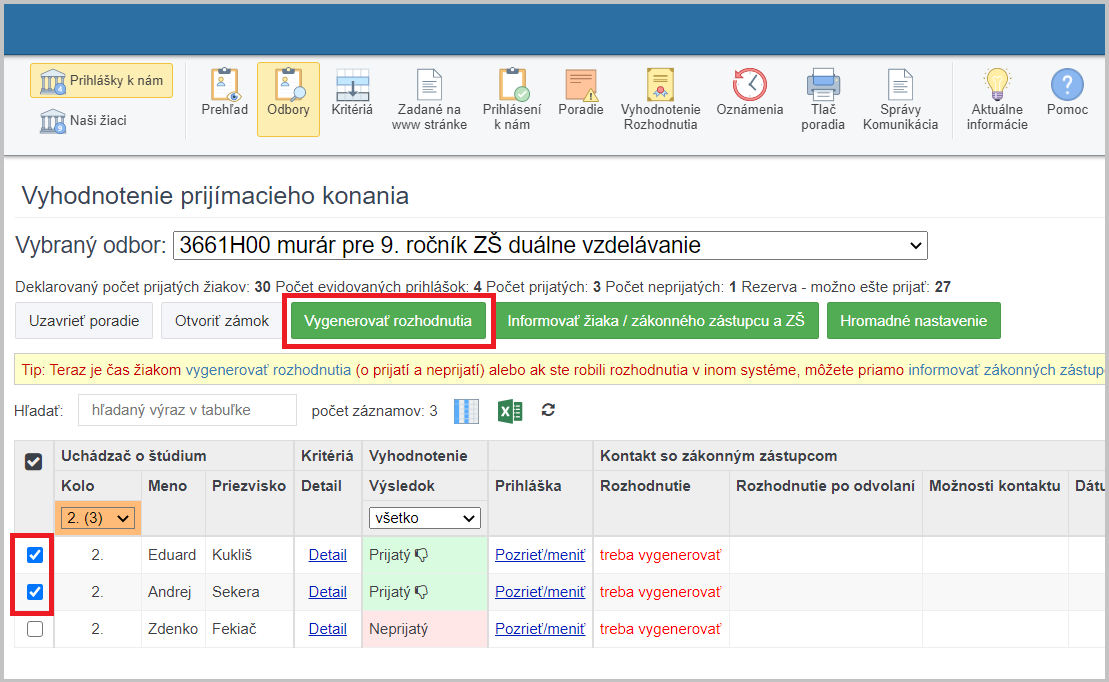1109x682 pixels.
Task: Open Pozrieť/meniť for Zdenko Fekiač
Action: tap(540, 629)
